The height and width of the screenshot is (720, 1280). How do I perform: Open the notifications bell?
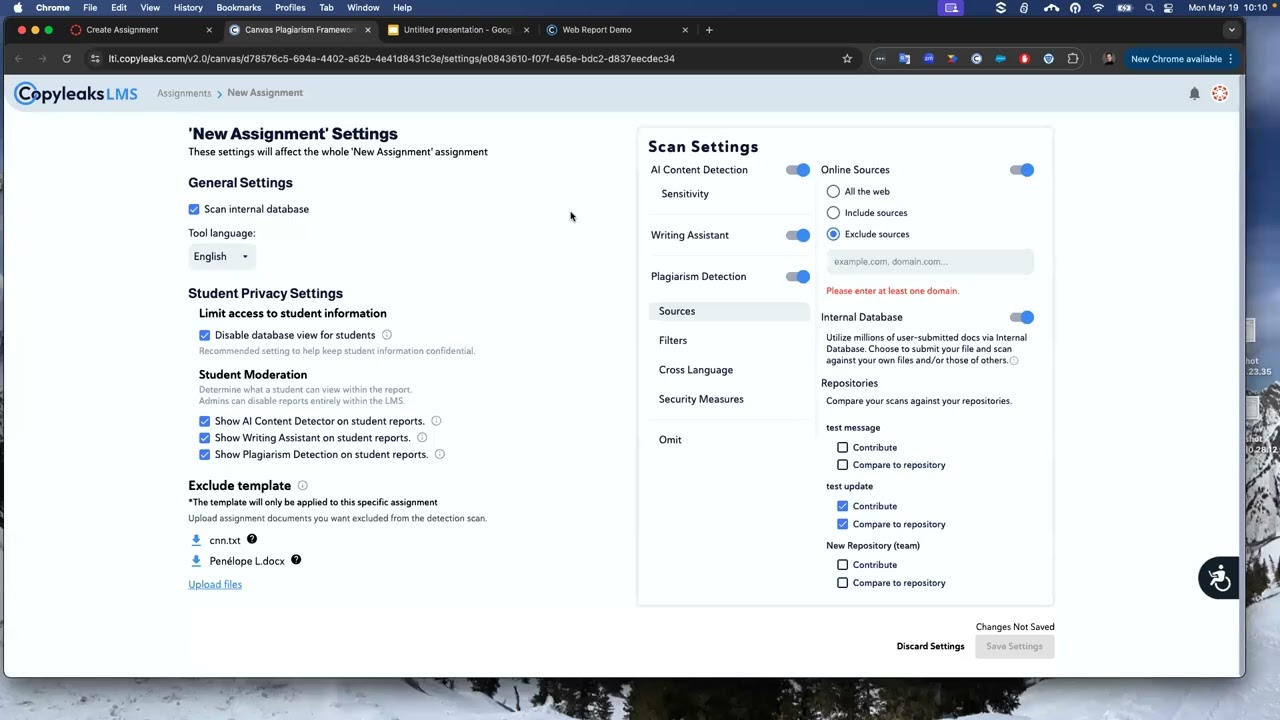point(1194,93)
